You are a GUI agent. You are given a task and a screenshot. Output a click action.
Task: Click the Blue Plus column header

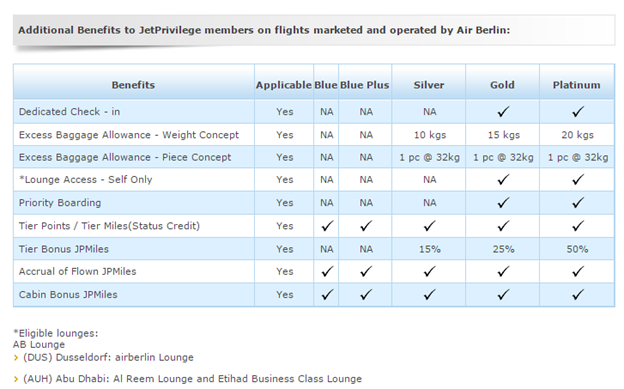pyautogui.click(x=365, y=85)
